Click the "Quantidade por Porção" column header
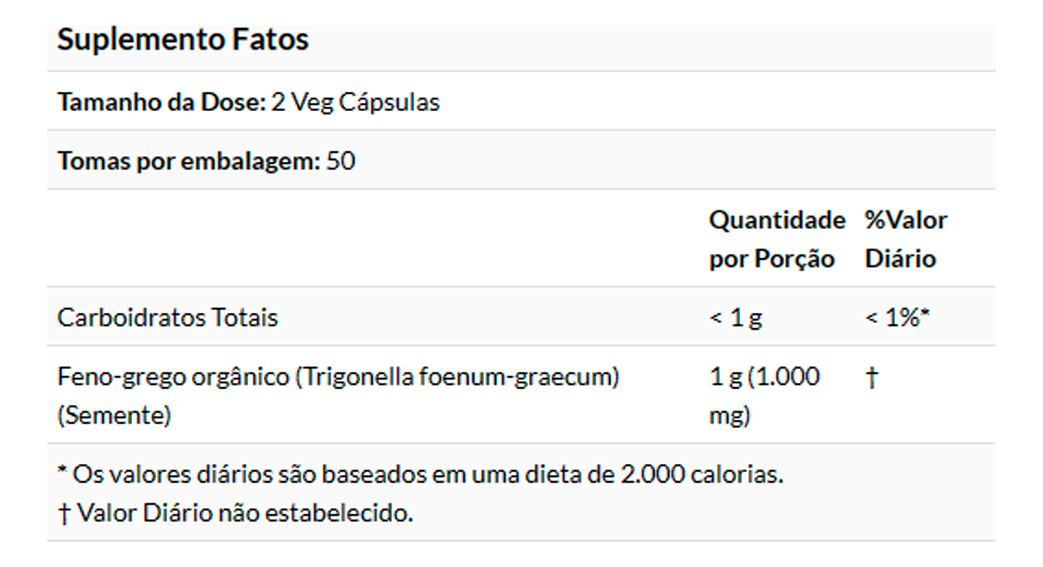Viewport: 1043px width, 567px height. click(776, 239)
